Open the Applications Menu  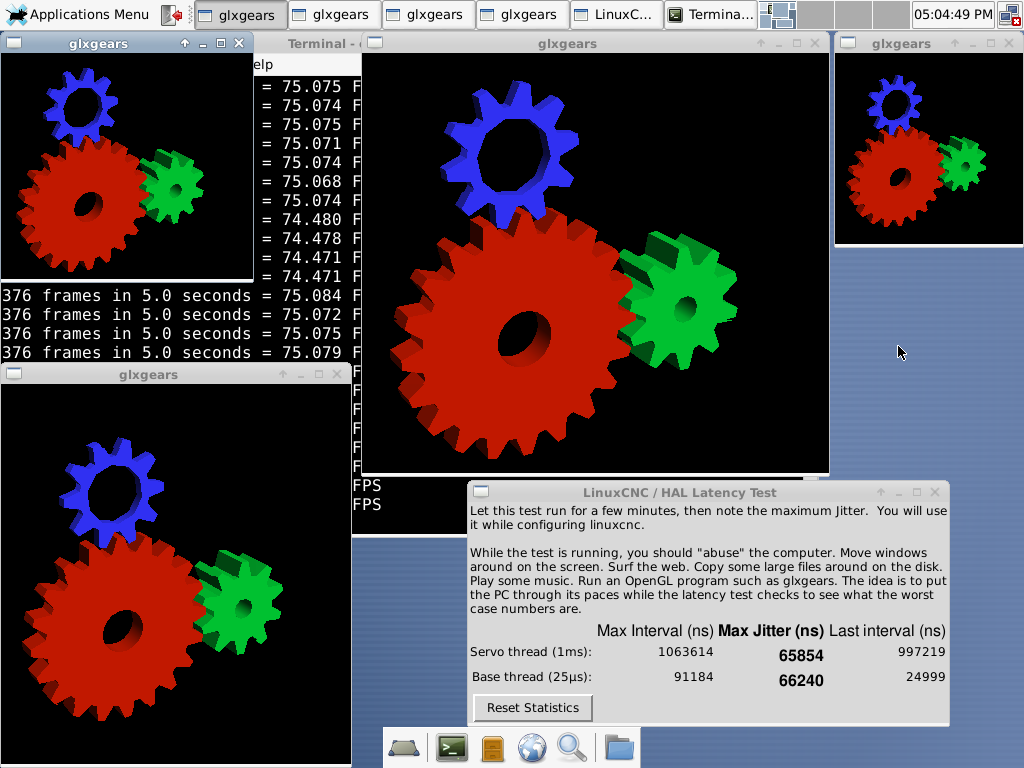point(77,14)
